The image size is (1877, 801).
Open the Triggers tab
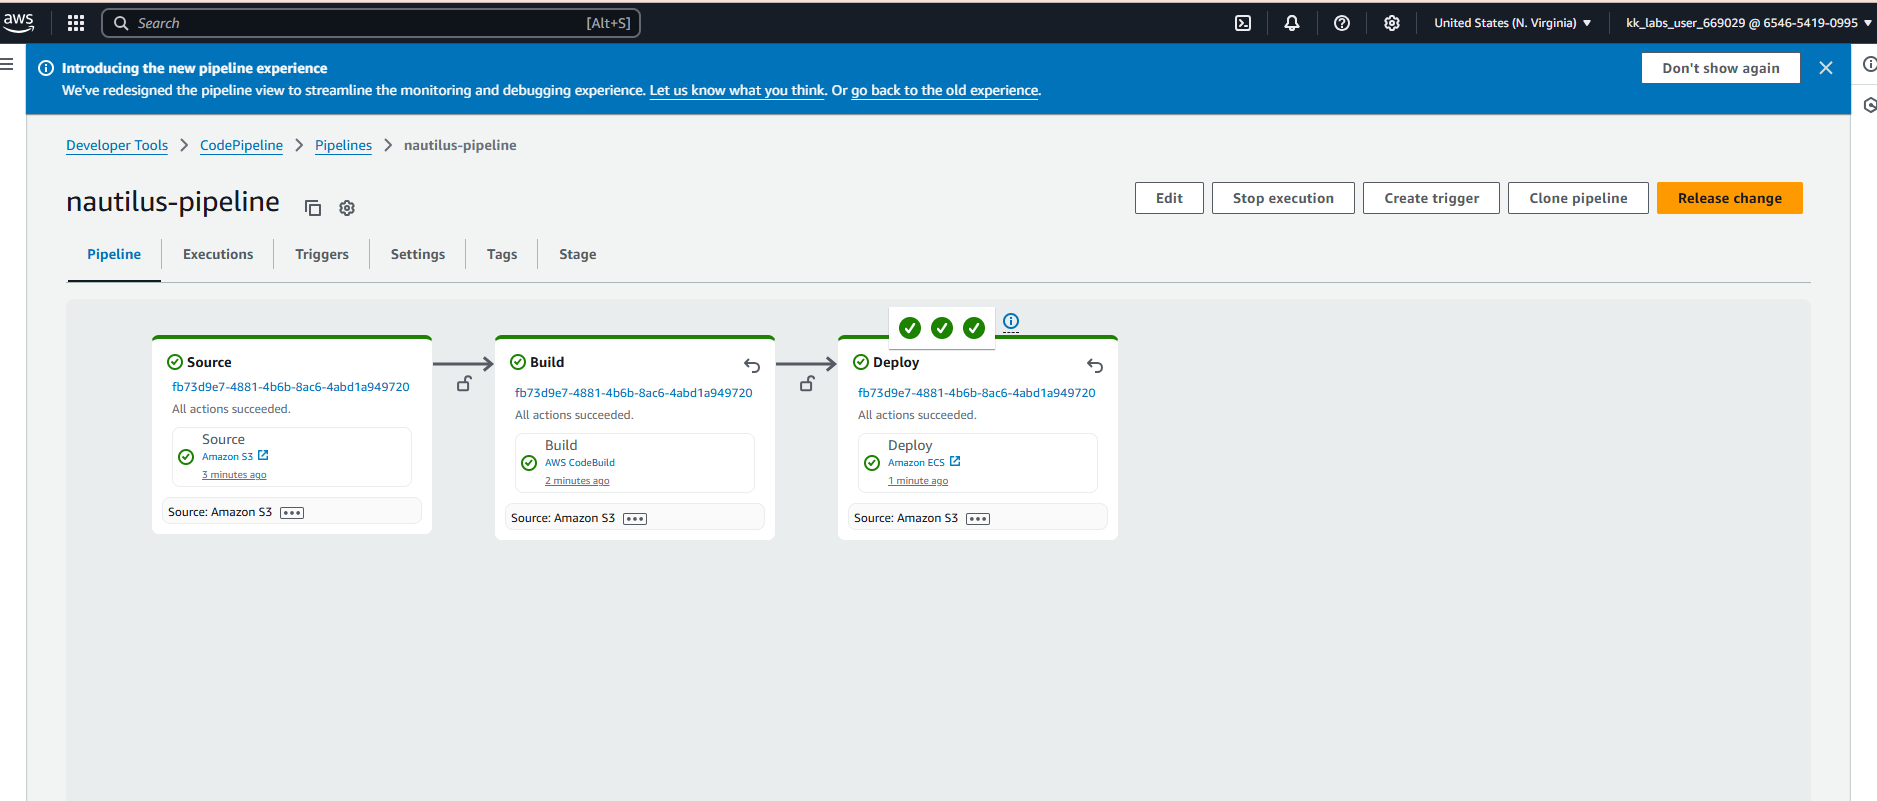322,254
